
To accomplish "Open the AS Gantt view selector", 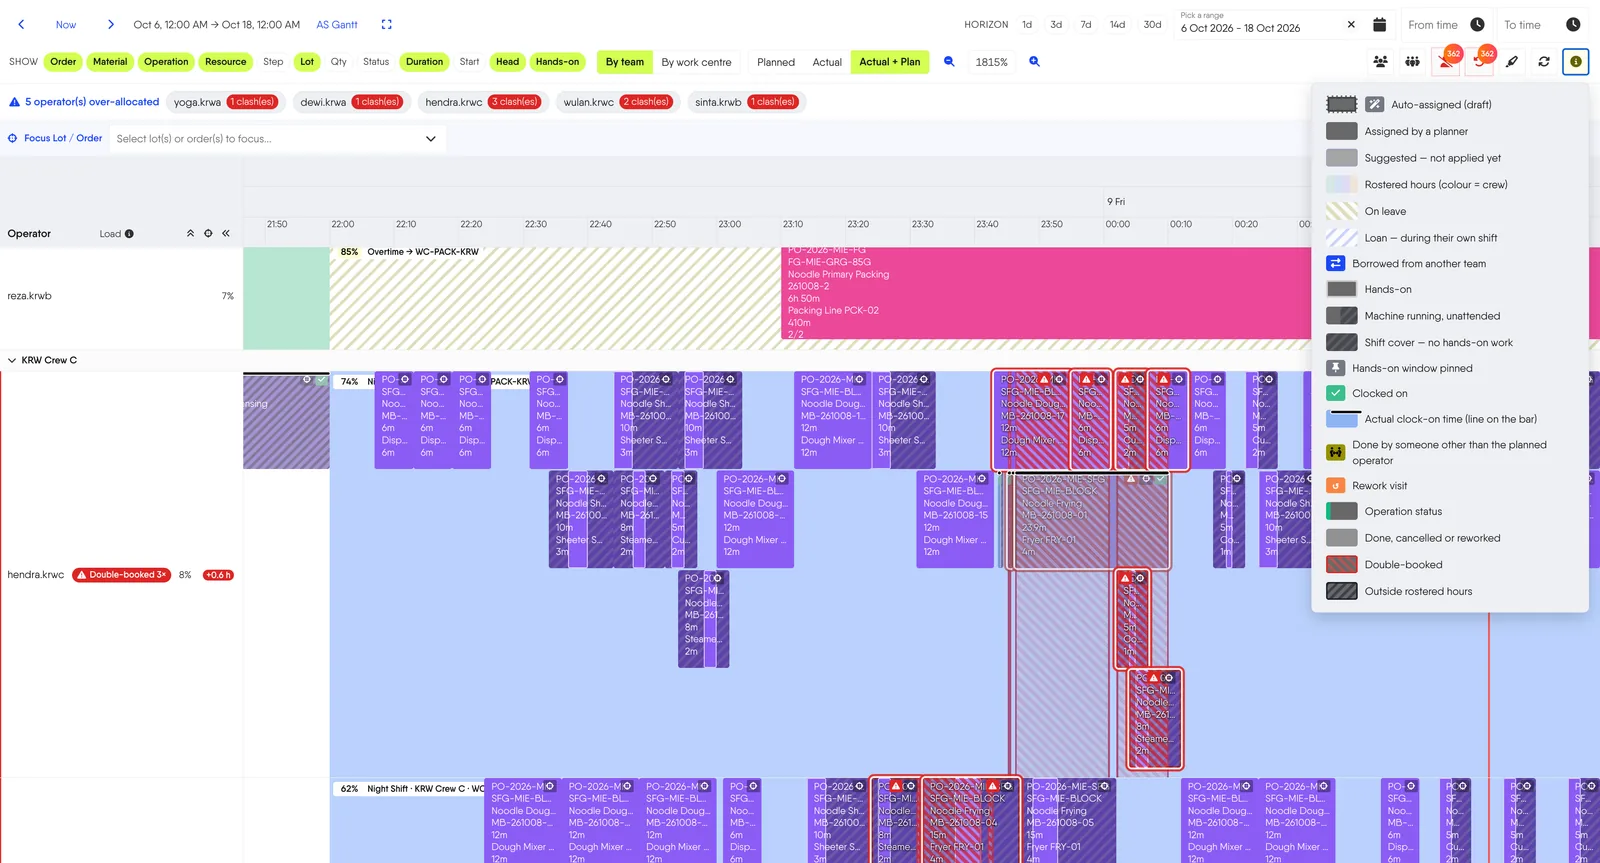I will click(337, 25).
